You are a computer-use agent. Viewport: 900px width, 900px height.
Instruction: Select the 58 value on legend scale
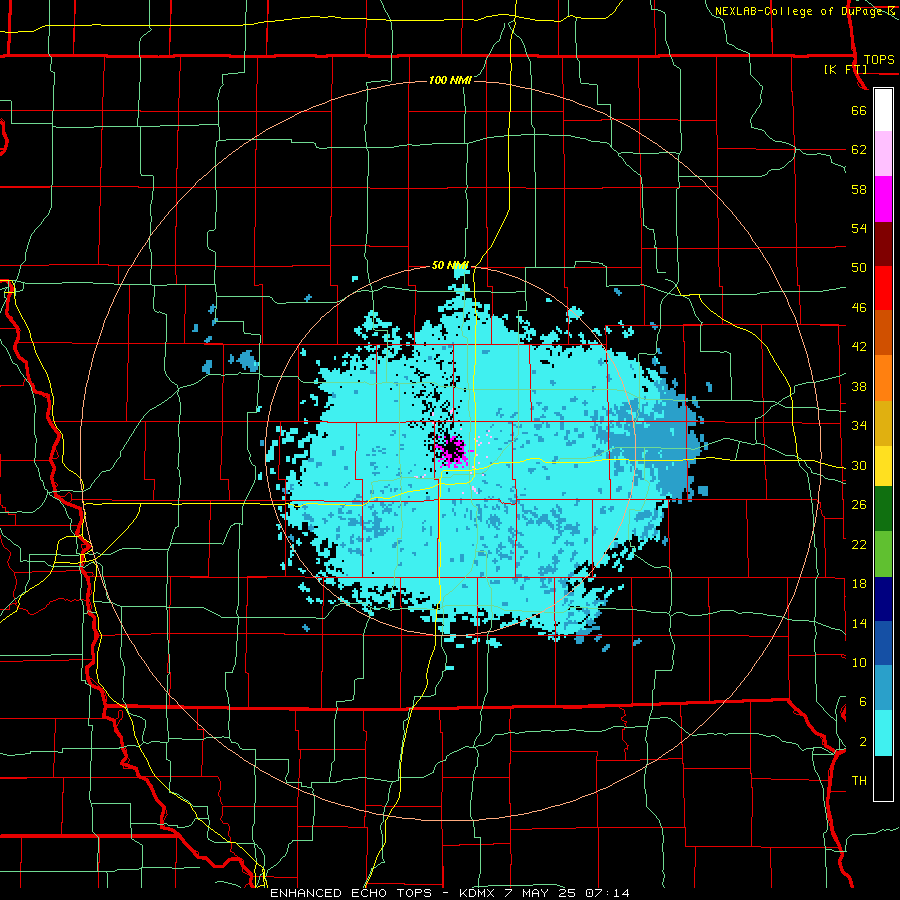[859, 189]
